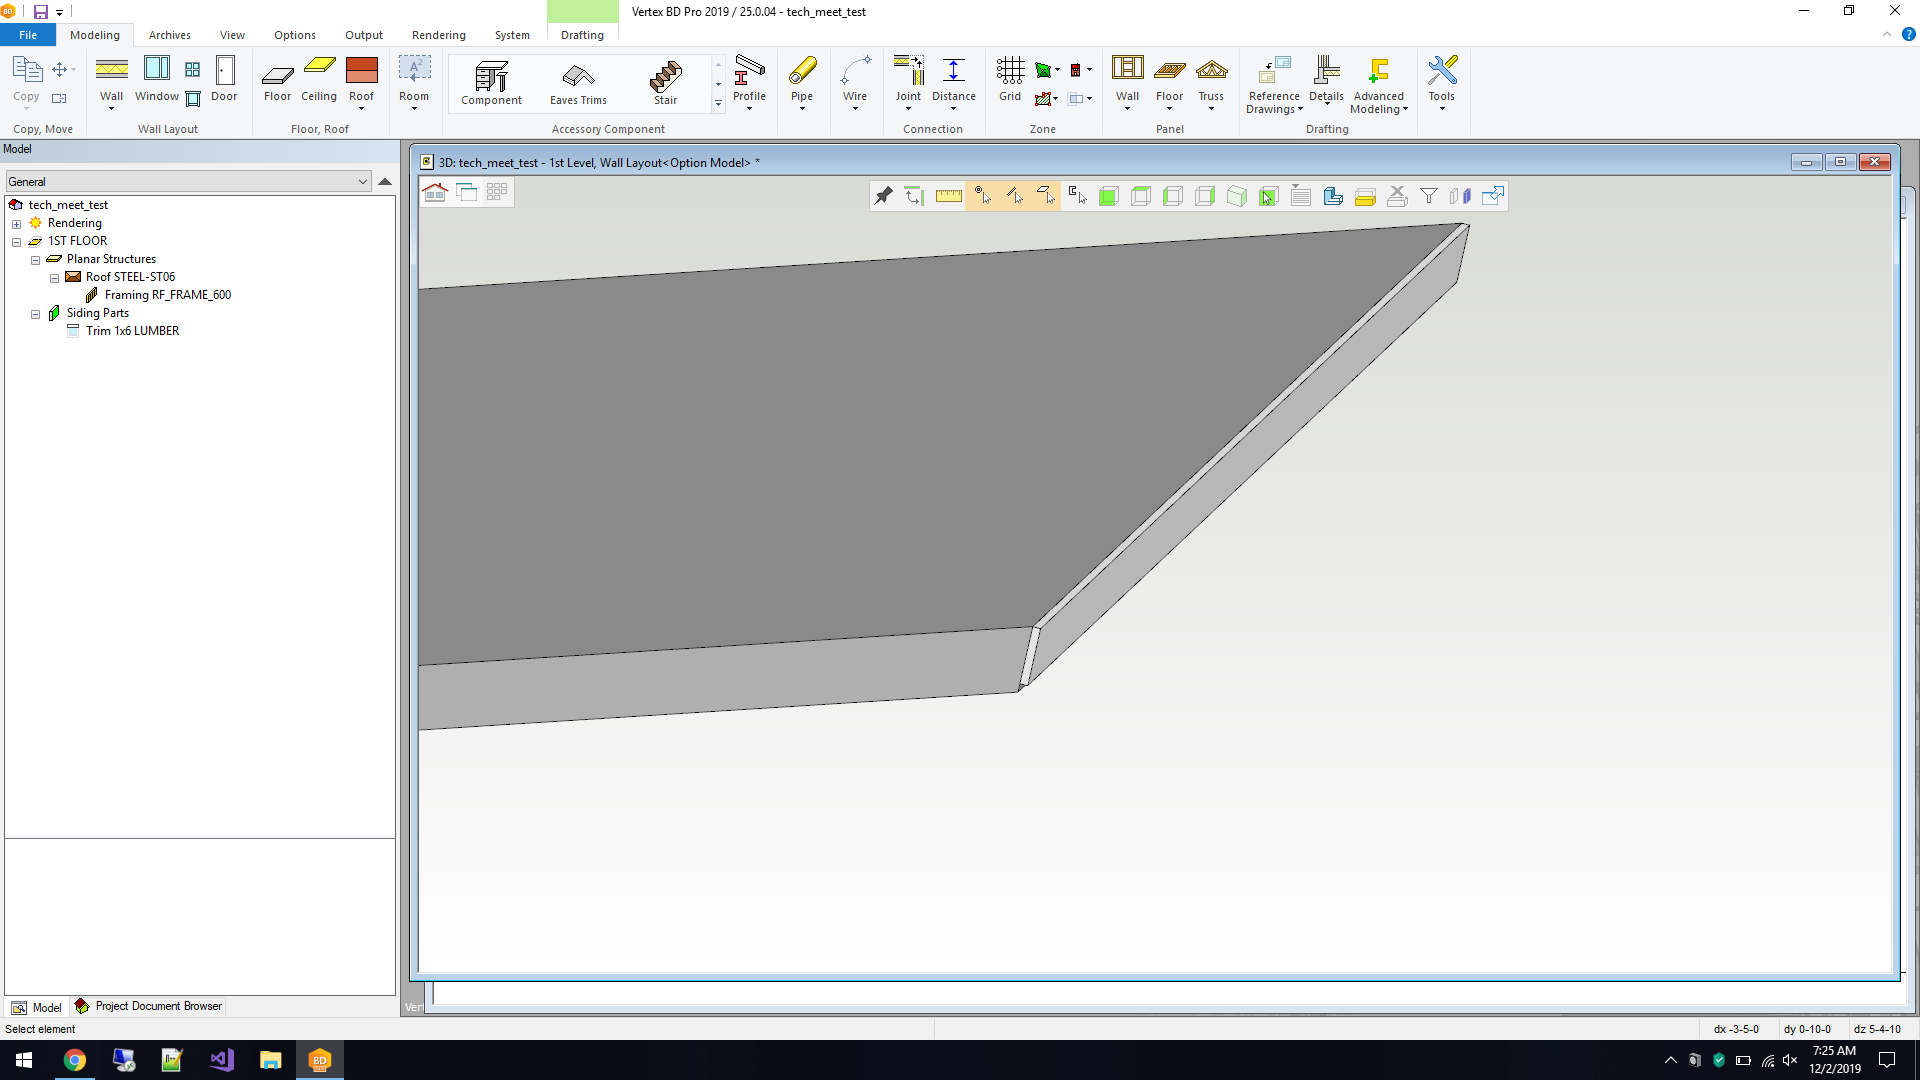This screenshot has width=1920, height=1080.
Task: Click the filter funnel icon in viewport toolbar
Action: [1429, 196]
